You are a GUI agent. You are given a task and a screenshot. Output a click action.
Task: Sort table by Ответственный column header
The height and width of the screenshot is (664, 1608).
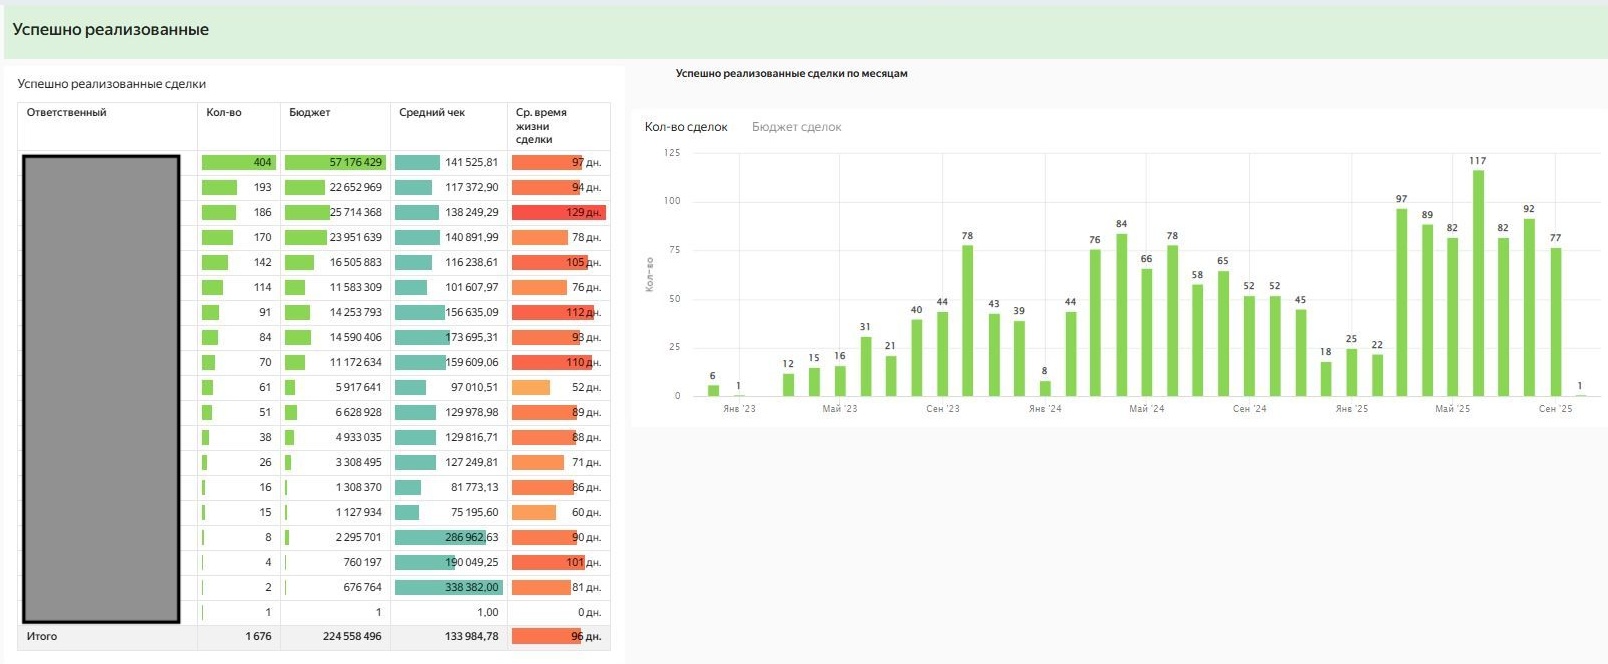67,113
